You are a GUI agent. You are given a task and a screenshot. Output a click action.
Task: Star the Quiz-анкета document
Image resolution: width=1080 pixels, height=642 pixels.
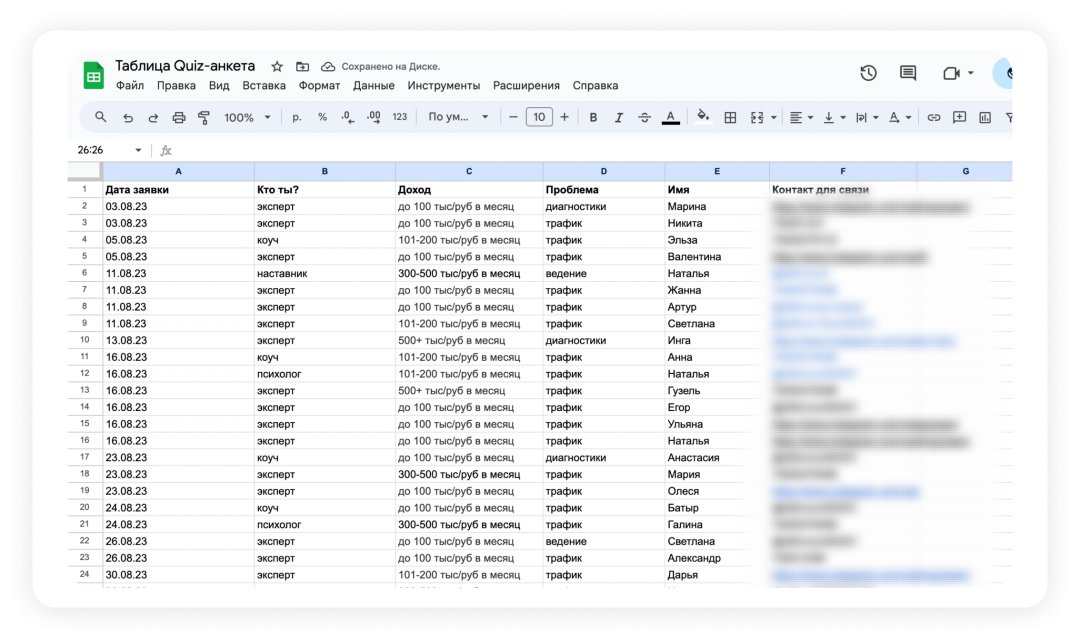point(277,67)
